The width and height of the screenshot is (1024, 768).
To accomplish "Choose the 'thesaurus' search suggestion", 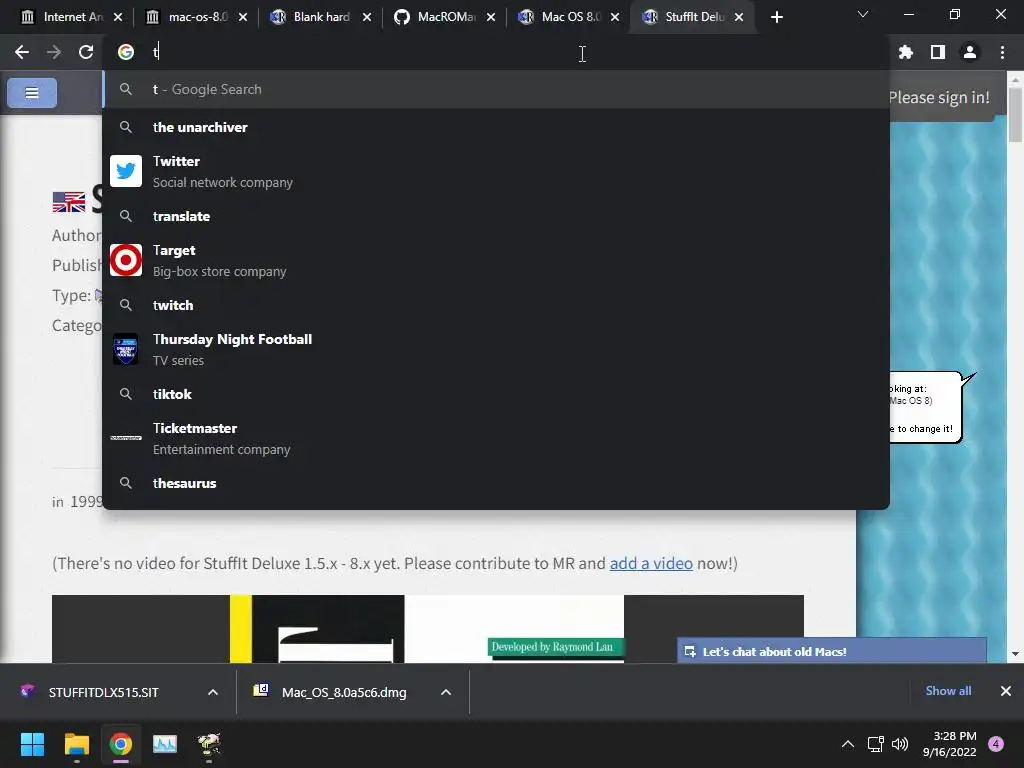I will pyautogui.click(x=496, y=483).
